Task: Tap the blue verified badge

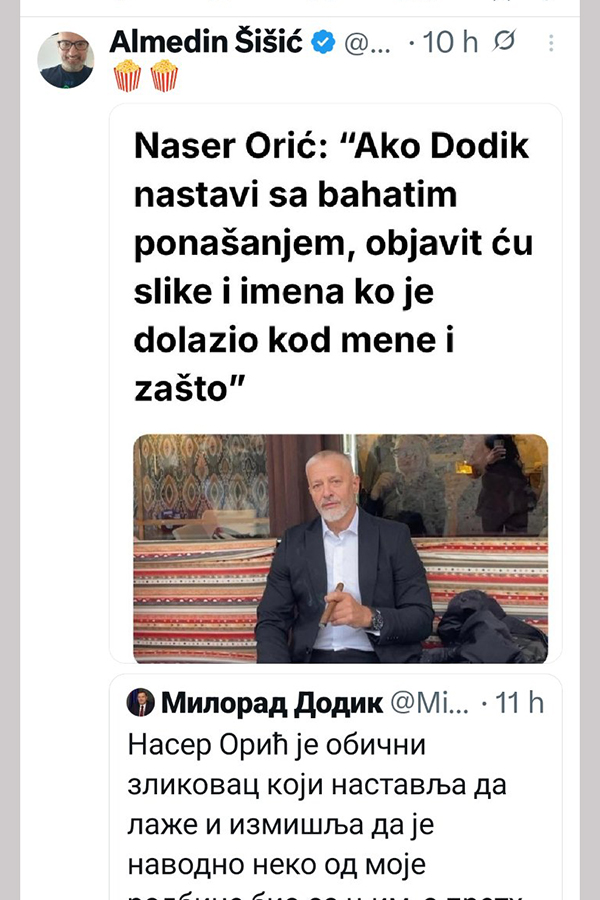Action: click(322, 42)
